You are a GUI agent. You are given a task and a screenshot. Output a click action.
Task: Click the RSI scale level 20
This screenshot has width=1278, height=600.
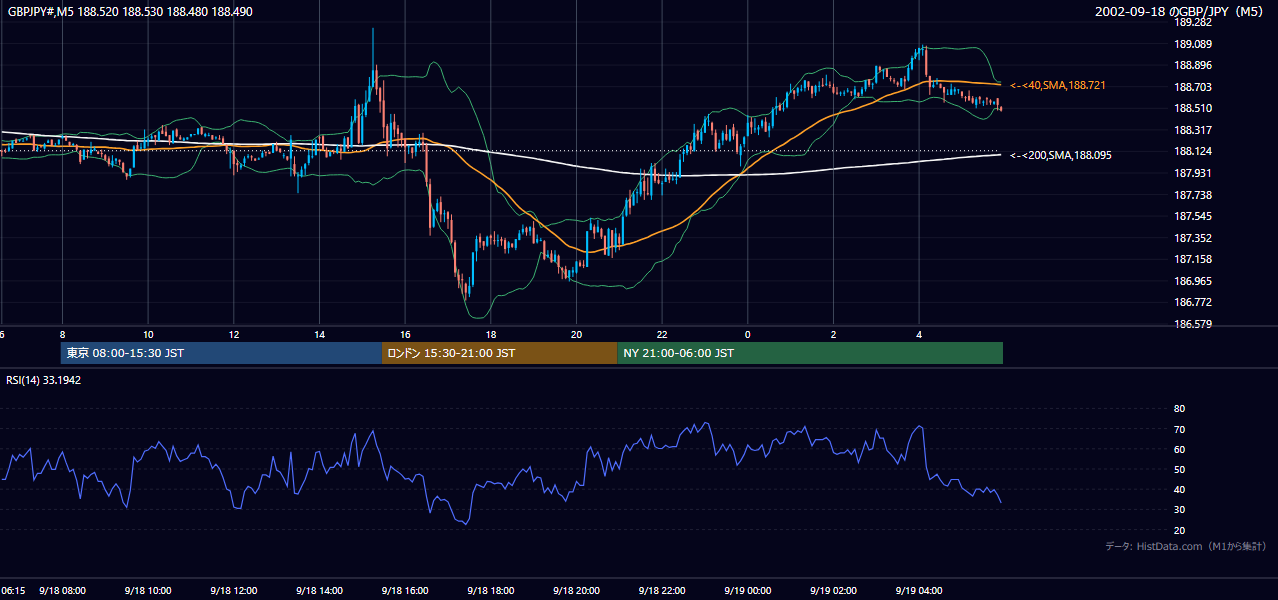click(x=1179, y=531)
